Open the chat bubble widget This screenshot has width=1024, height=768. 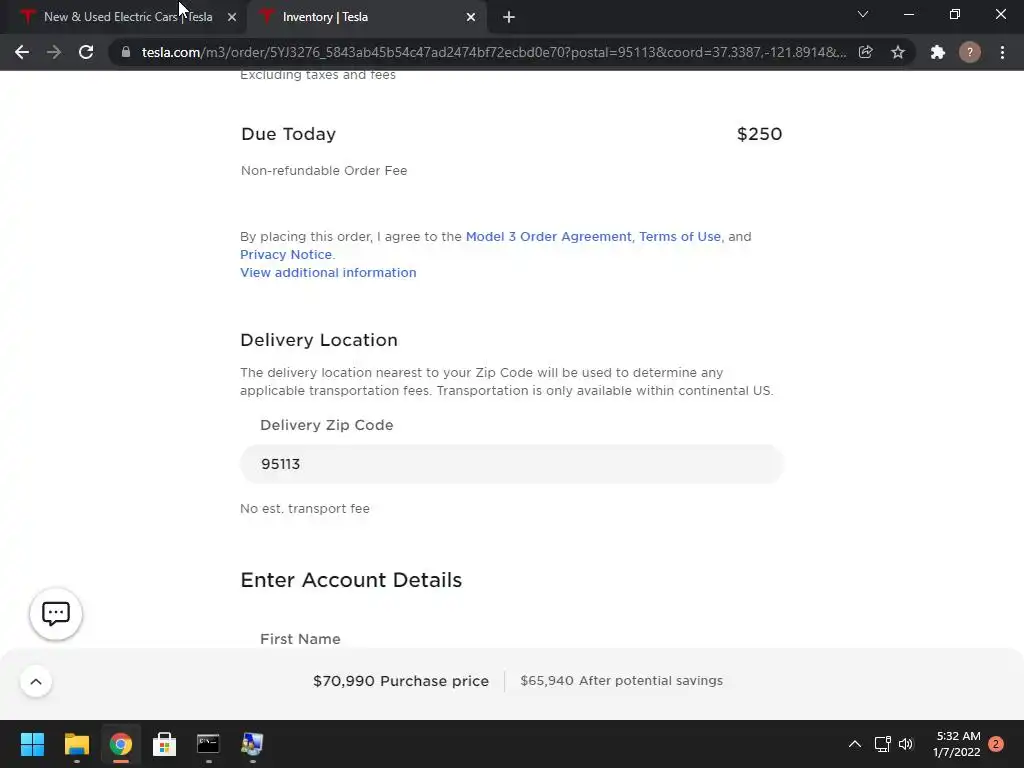[56, 614]
